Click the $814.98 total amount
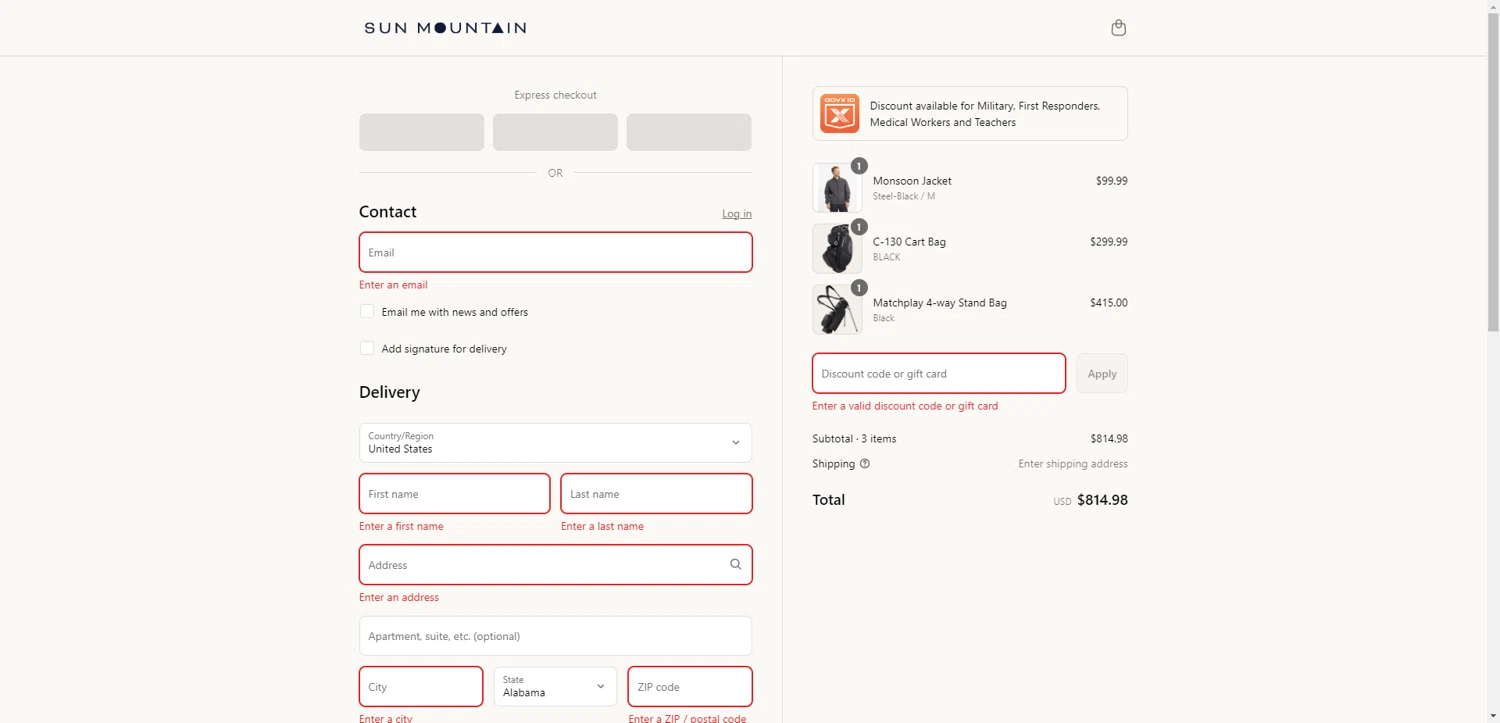Image resolution: width=1500 pixels, height=723 pixels. pyautogui.click(x=1102, y=500)
